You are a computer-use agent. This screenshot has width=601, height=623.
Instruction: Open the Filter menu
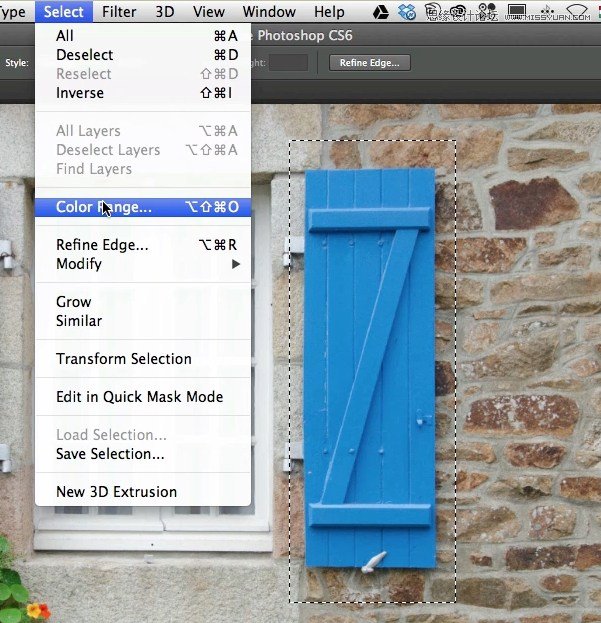pos(119,12)
